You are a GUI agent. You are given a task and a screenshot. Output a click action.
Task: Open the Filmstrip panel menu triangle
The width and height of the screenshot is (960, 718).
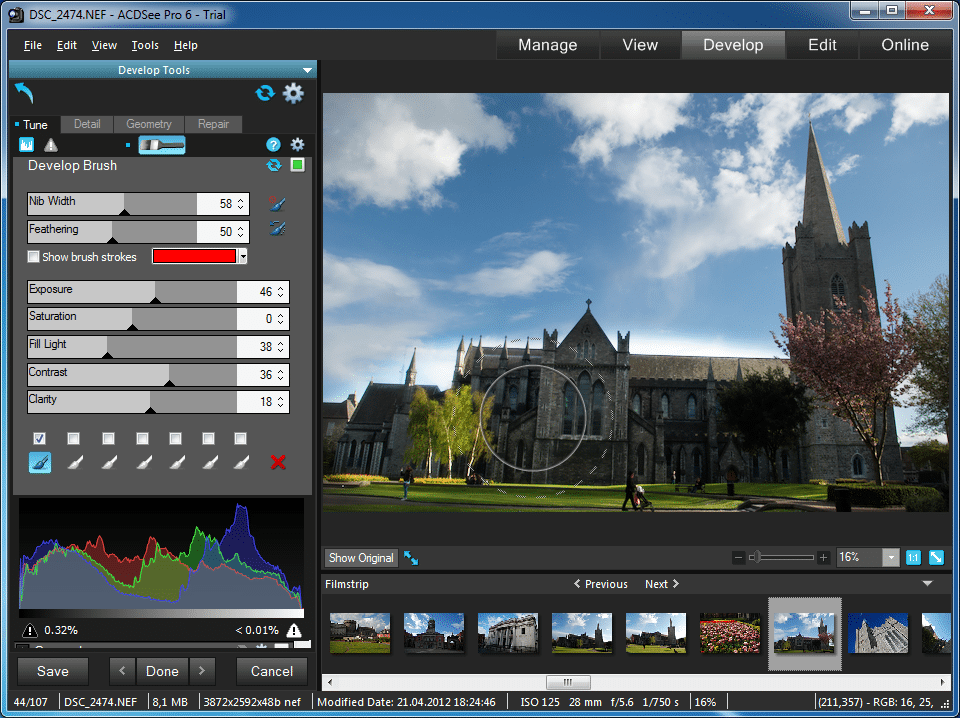pyautogui.click(x=928, y=584)
